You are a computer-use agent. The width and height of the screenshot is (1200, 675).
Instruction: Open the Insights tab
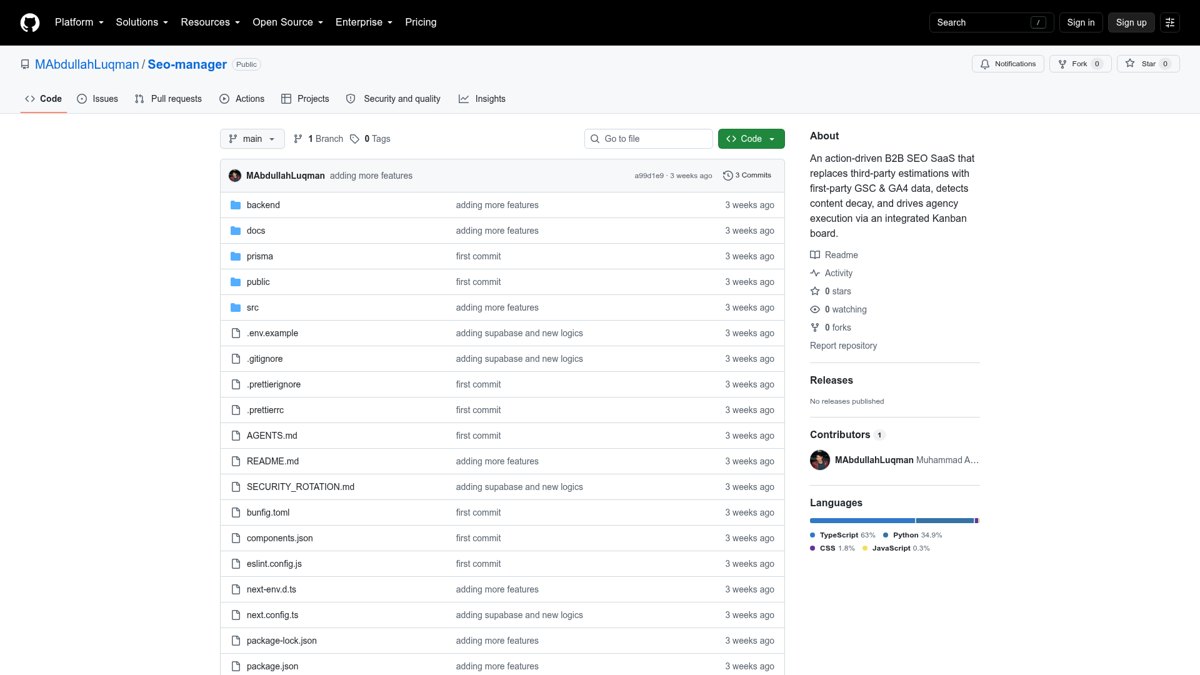pos(482,99)
